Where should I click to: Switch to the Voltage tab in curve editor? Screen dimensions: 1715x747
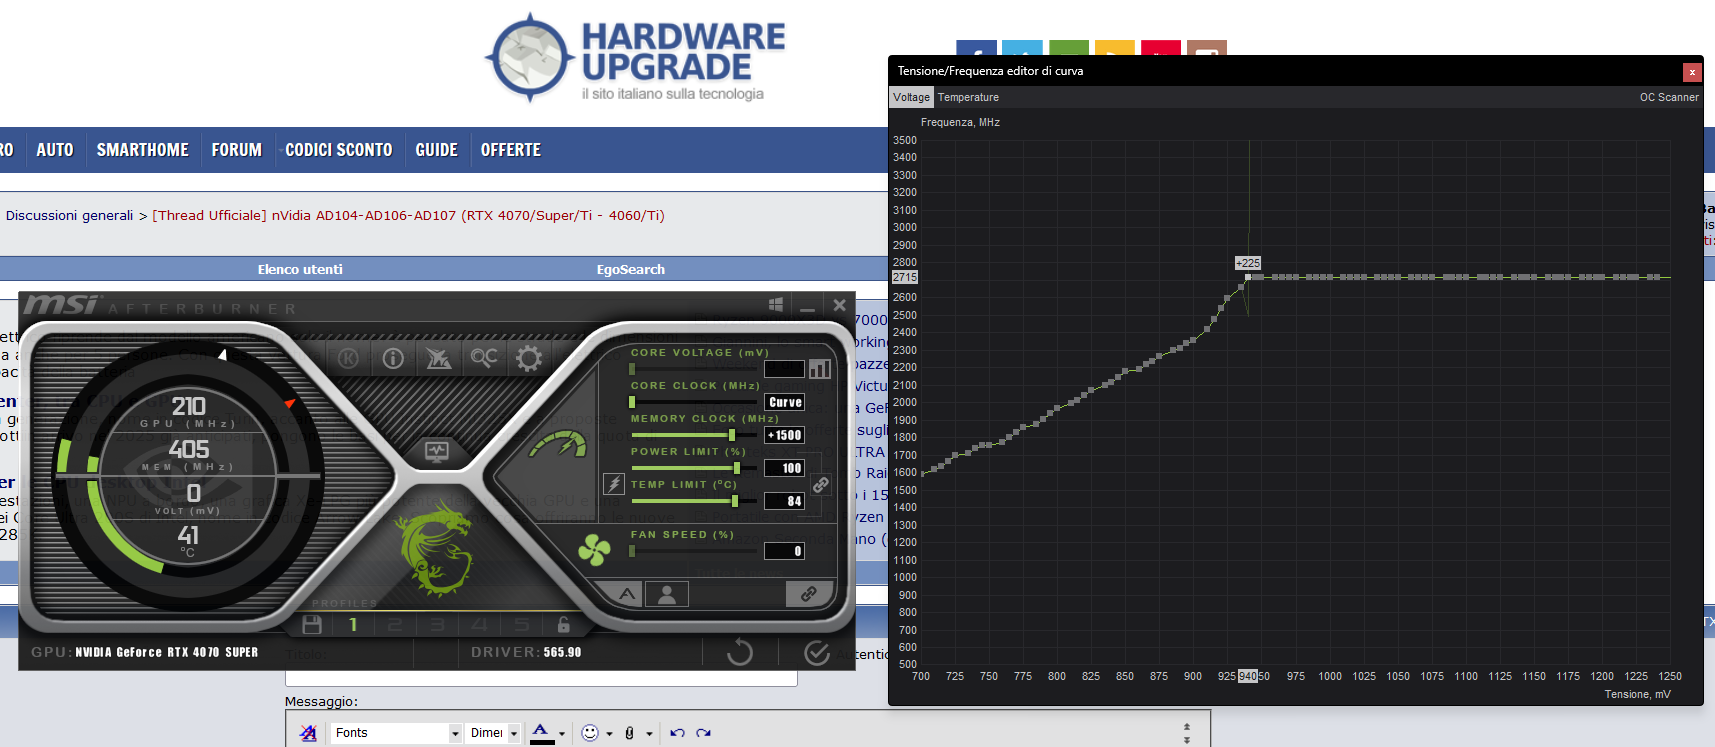tap(911, 97)
